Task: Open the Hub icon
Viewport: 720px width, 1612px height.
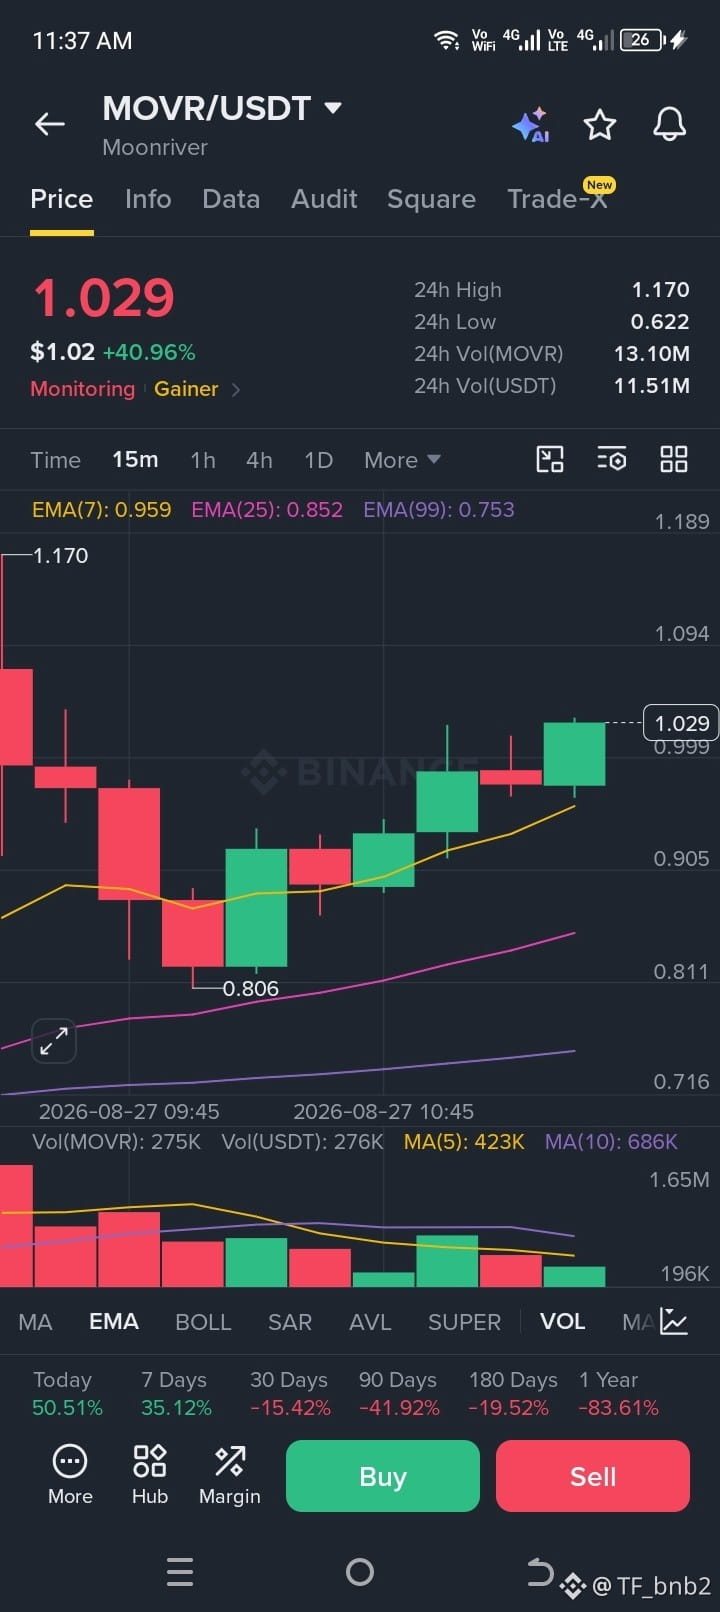Action: 150,1475
